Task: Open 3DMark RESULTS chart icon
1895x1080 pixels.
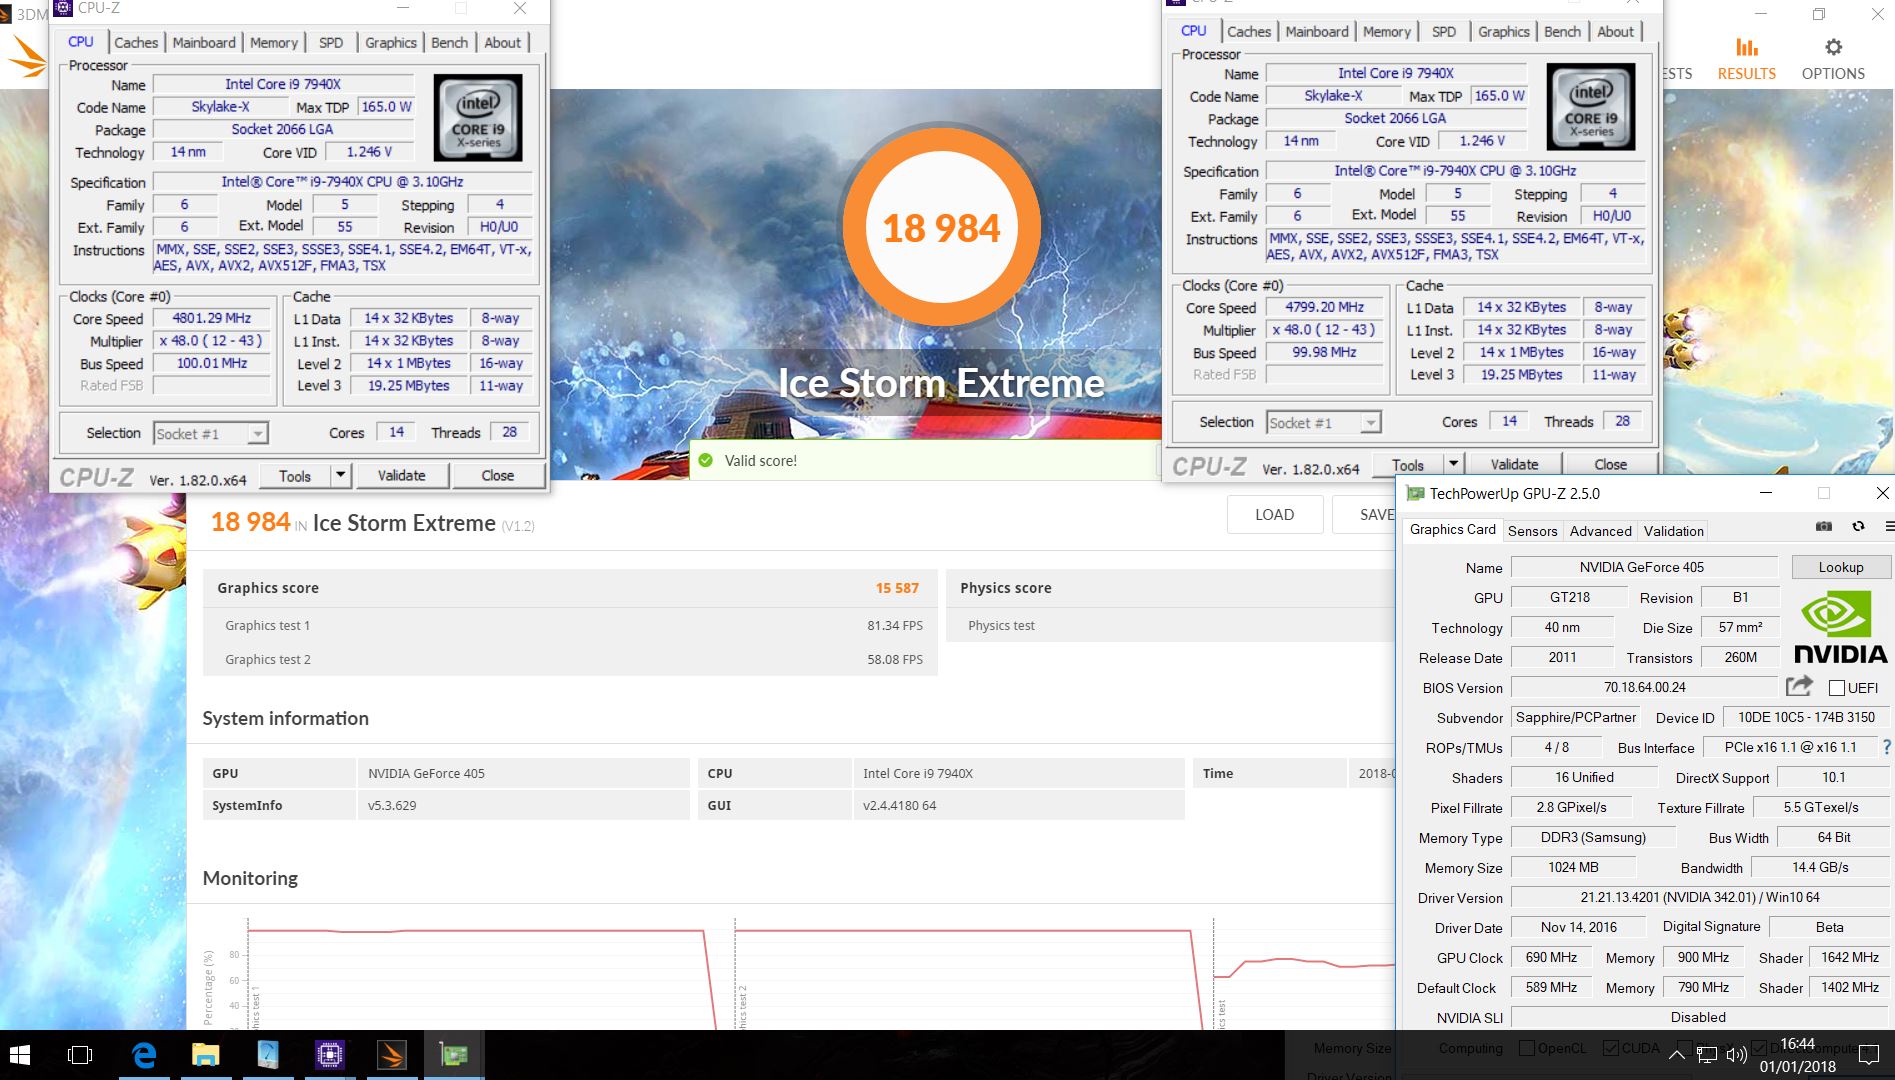Action: (x=1747, y=47)
